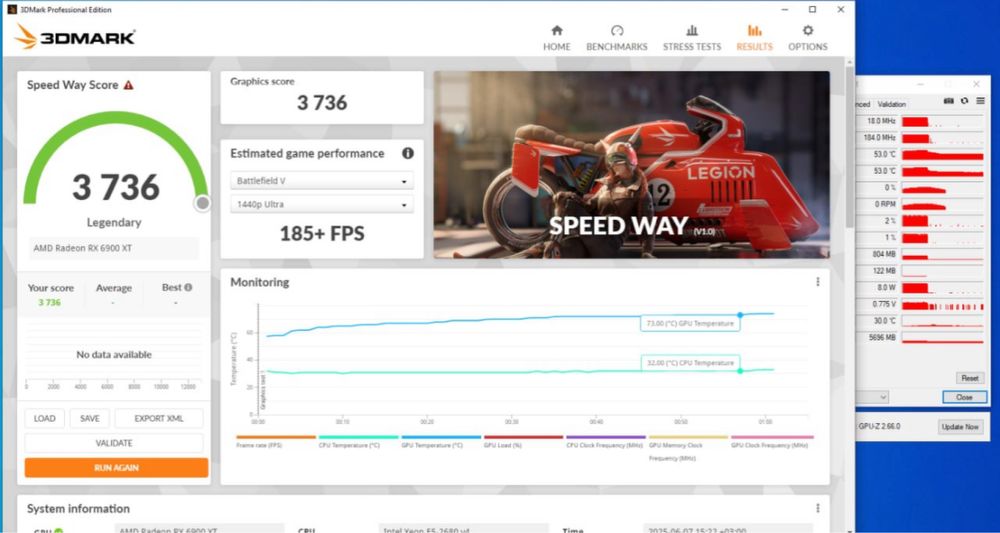1000x533 pixels.
Task: Go to the HOME section
Action: pos(556,38)
